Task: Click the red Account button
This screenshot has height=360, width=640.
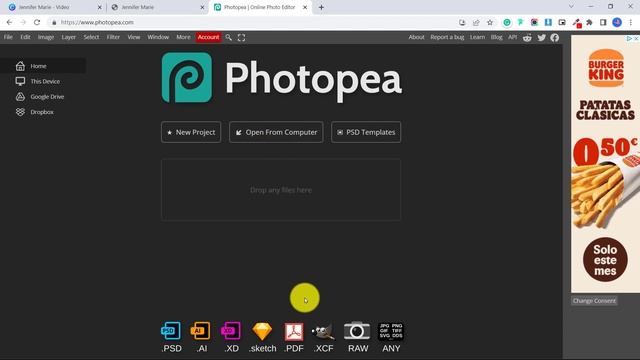Action: click(x=208, y=37)
